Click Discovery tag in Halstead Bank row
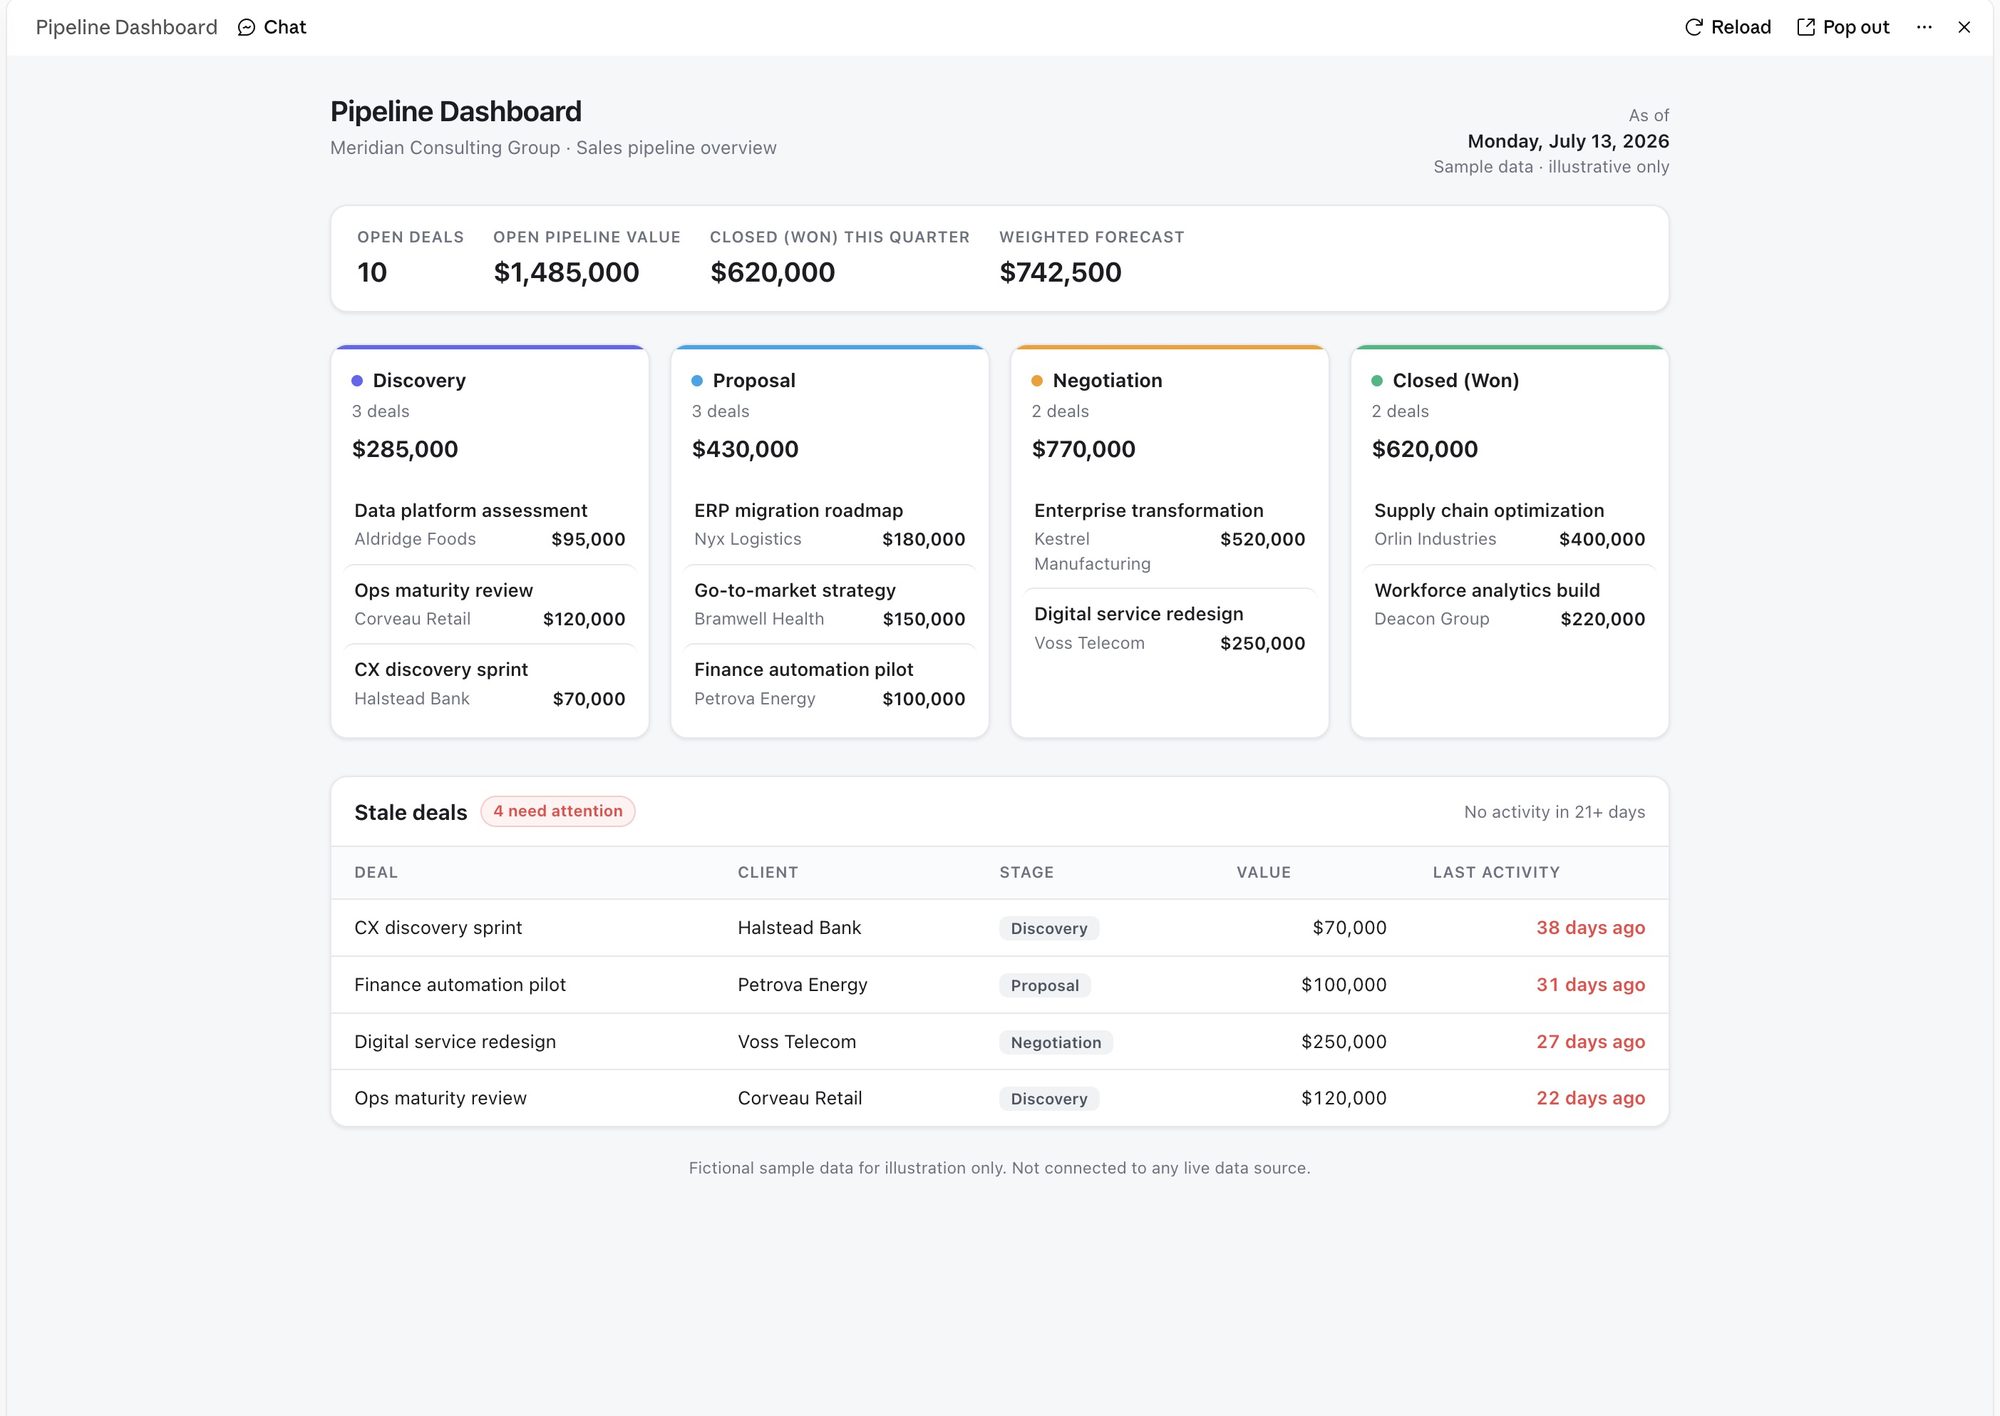The image size is (2000, 1416). click(x=1049, y=928)
